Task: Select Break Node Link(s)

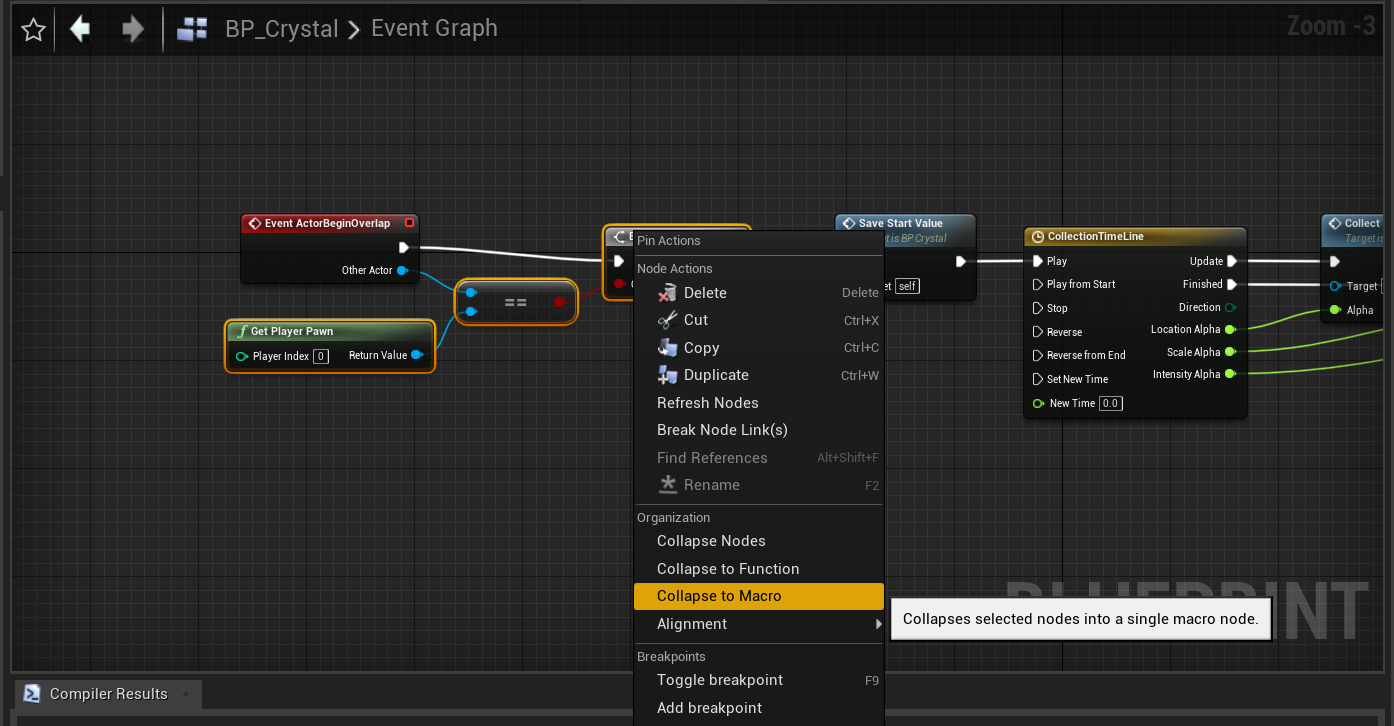Action: point(759,430)
